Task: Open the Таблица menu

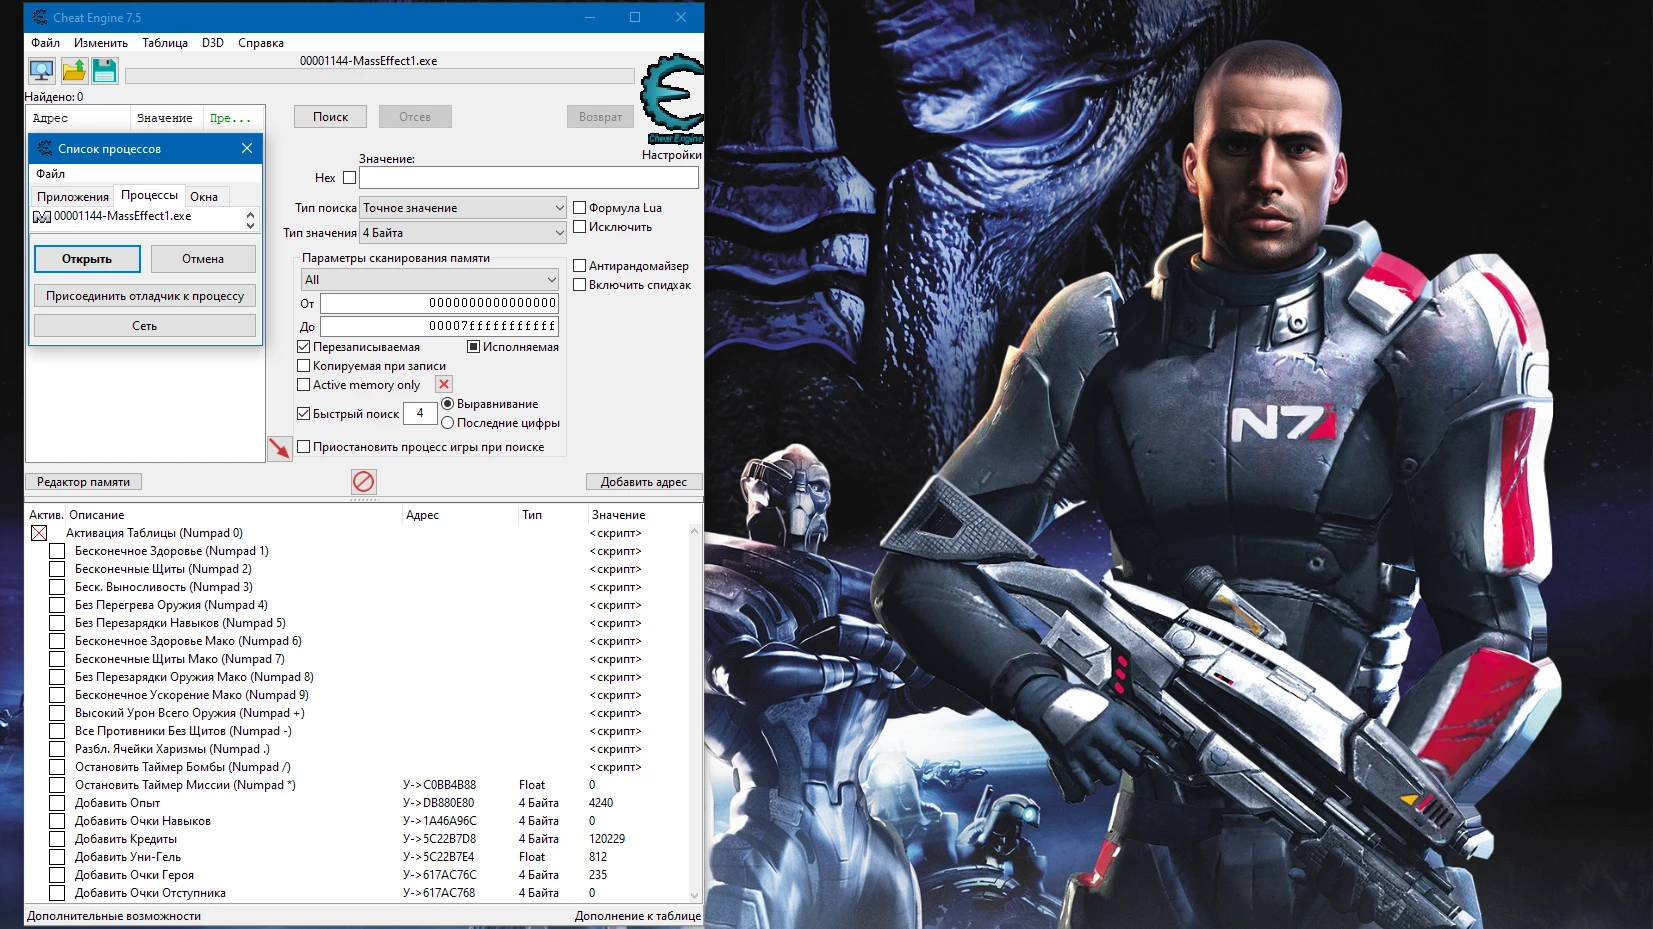Action: (165, 43)
